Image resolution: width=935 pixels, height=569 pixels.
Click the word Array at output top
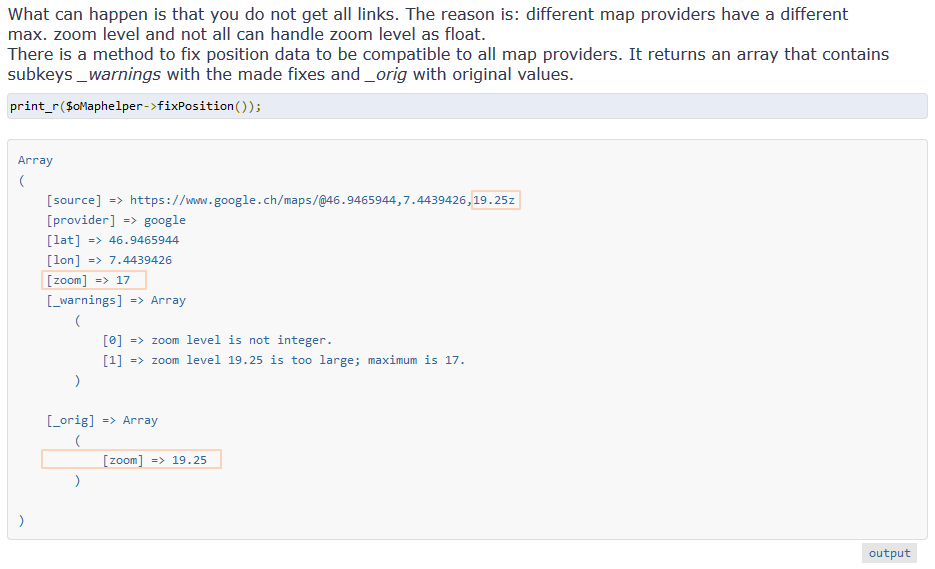(35, 160)
